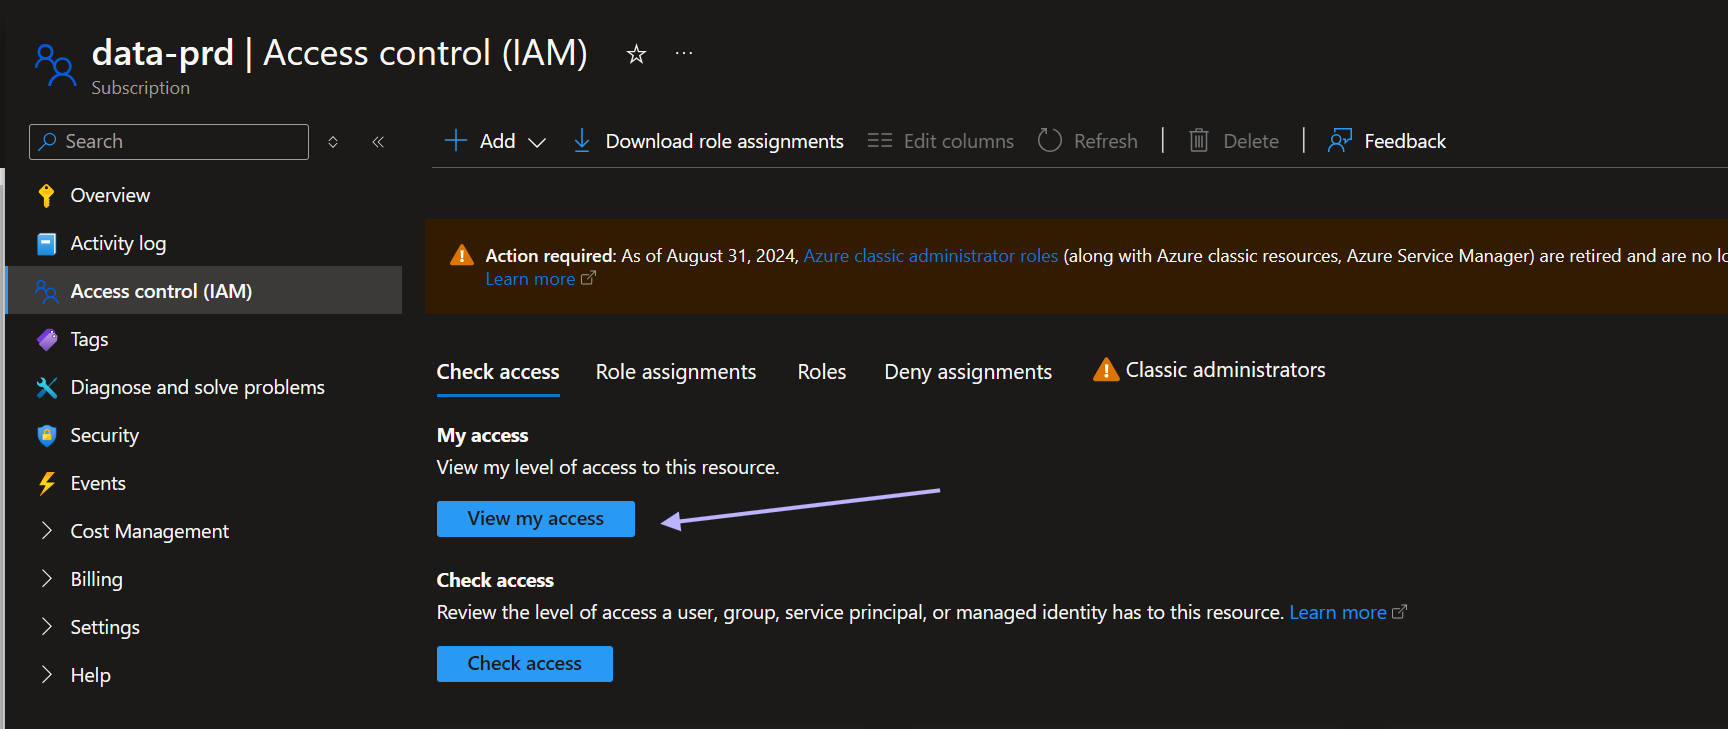Click the Events lightning bolt icon

pyautogui.click(x=46, y=483)
